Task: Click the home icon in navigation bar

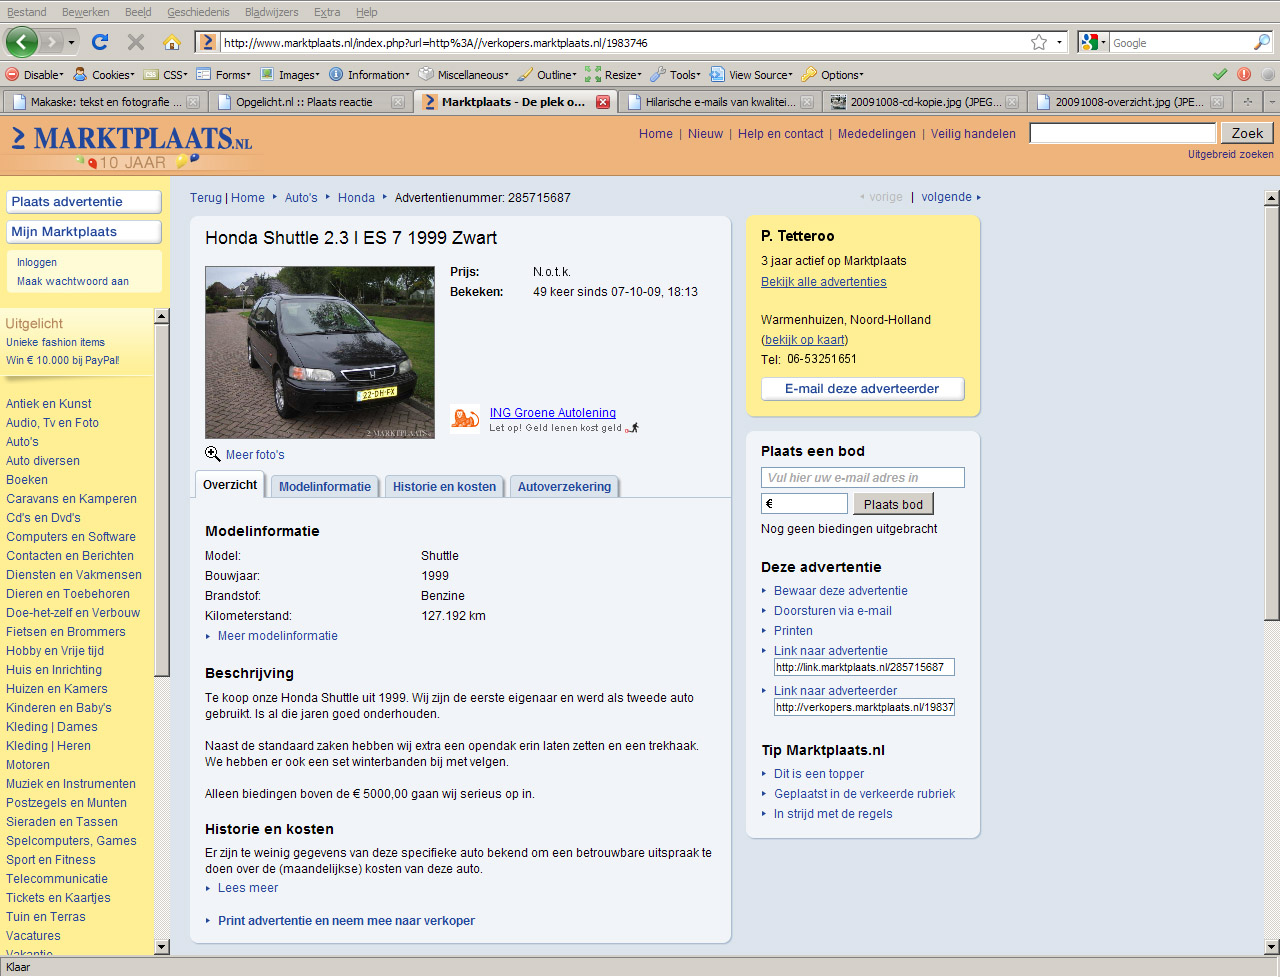Action: click(172, 42)
